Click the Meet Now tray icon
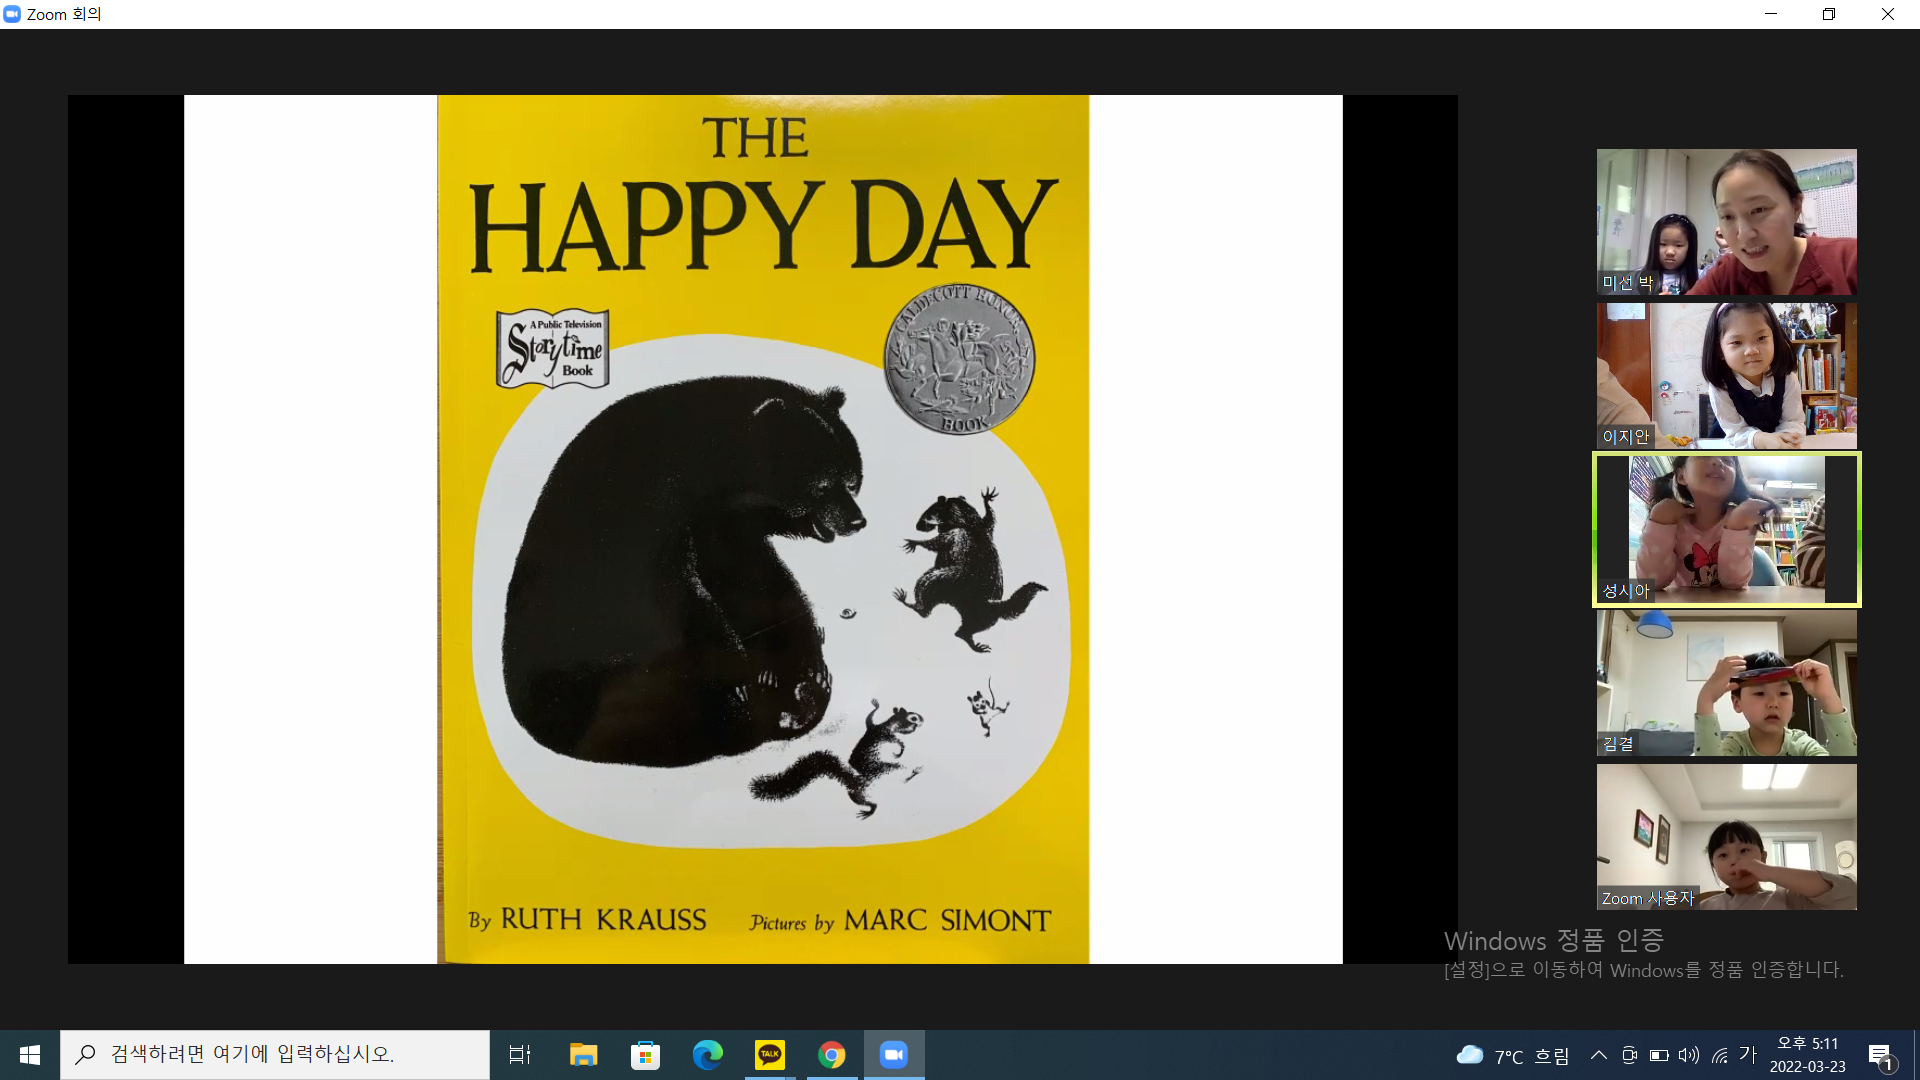 pos(1629,1055)
